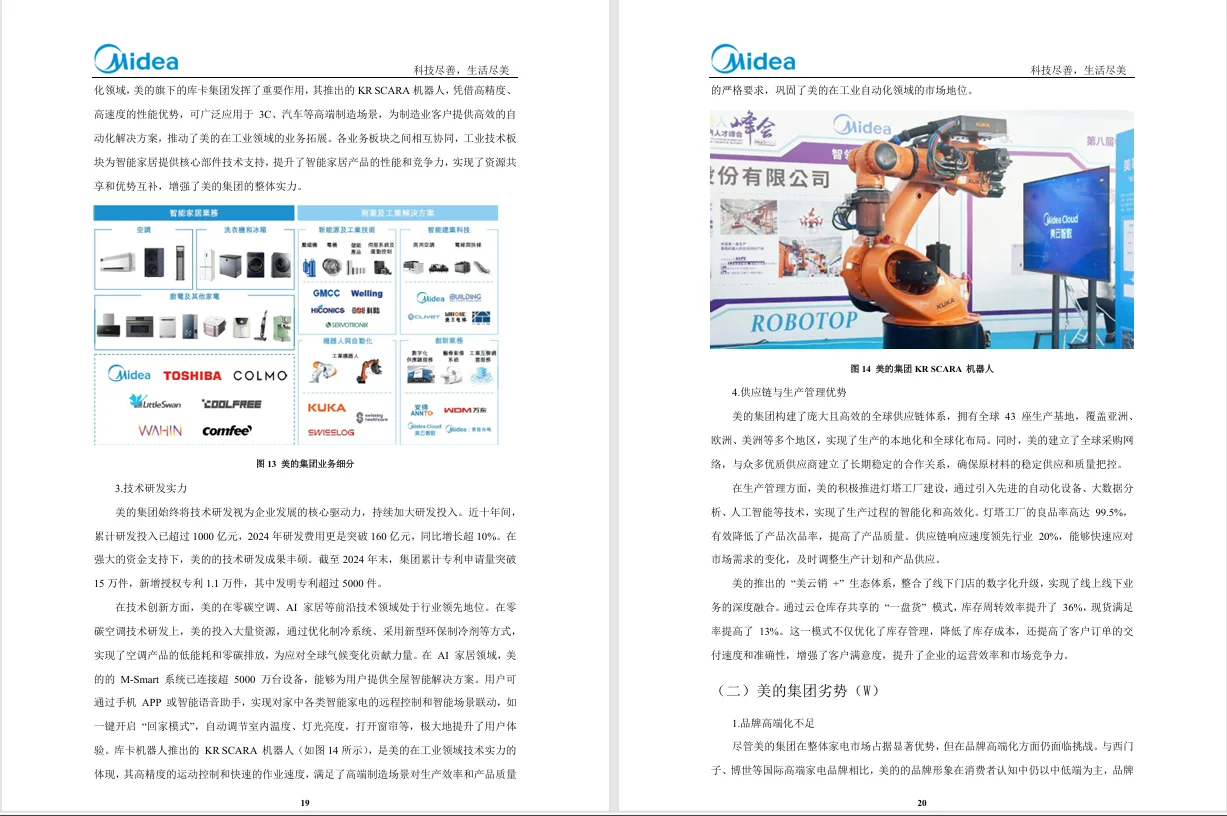Screen dimensions: 1227x816
Task: Click the Swisslog Healthcare logo
Action: (x=373, y=417)
